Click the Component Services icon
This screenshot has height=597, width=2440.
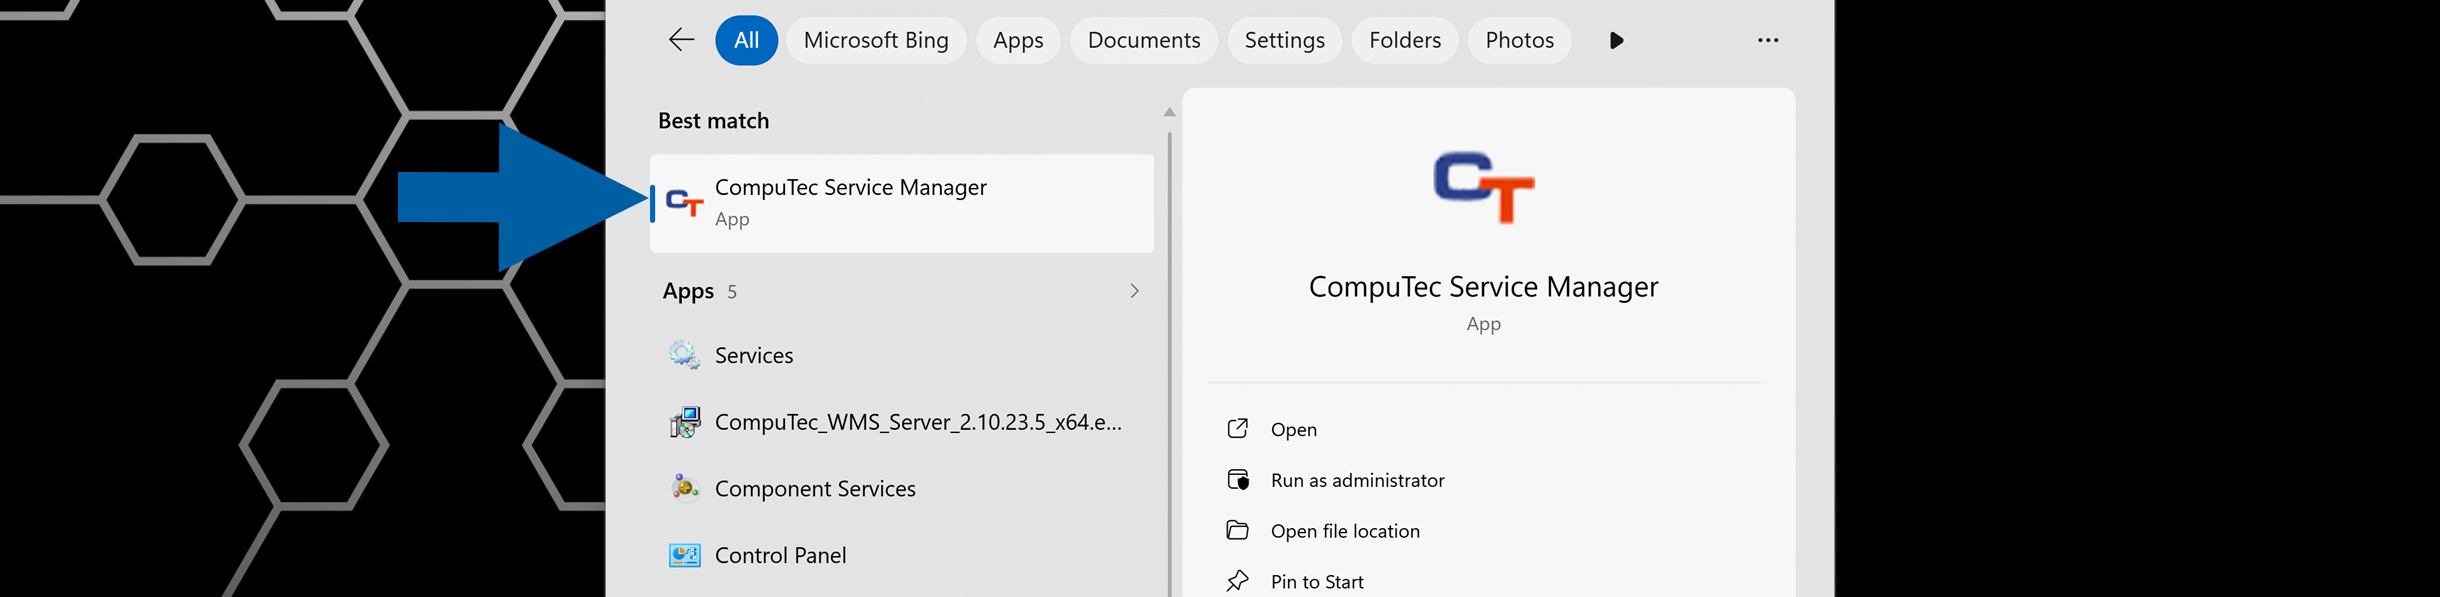(x=685, y=488)
